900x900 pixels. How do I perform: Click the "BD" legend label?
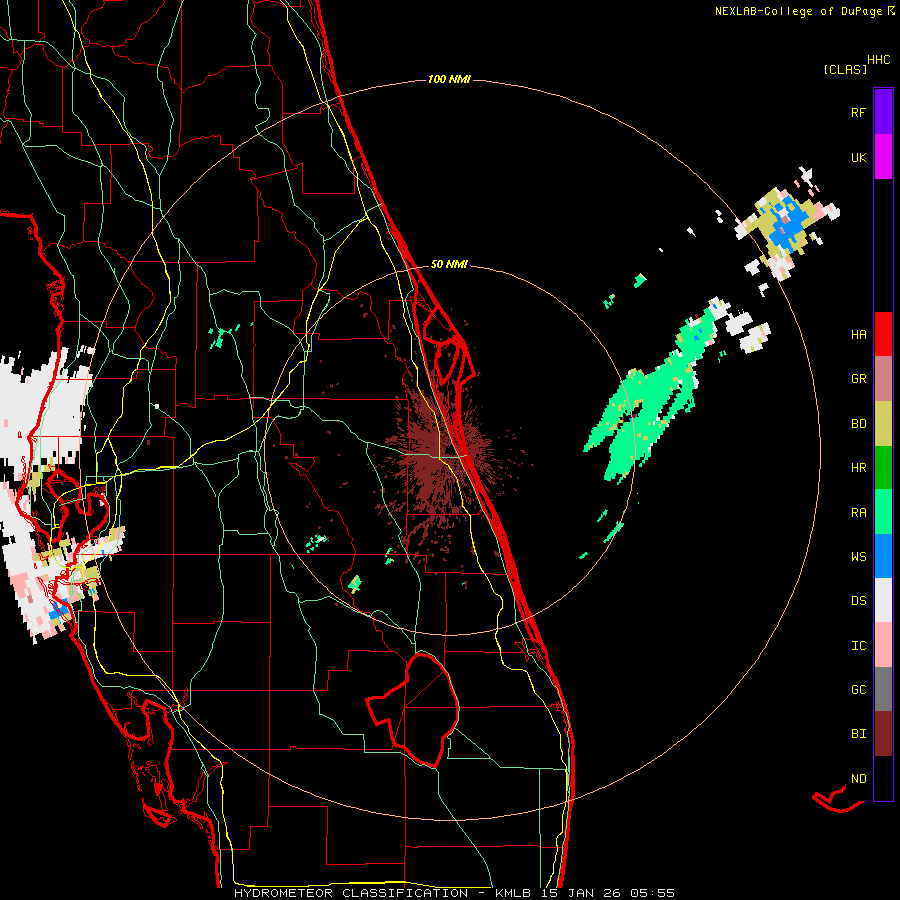point(858,424)
